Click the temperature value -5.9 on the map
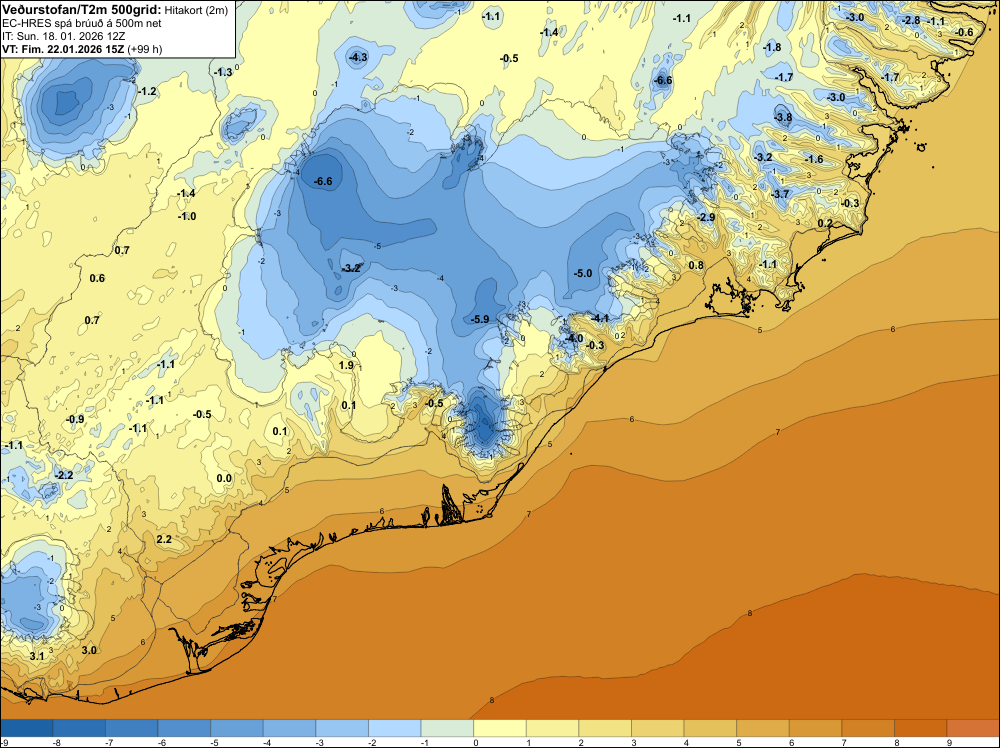1000x748 pixels. [480, 319]
